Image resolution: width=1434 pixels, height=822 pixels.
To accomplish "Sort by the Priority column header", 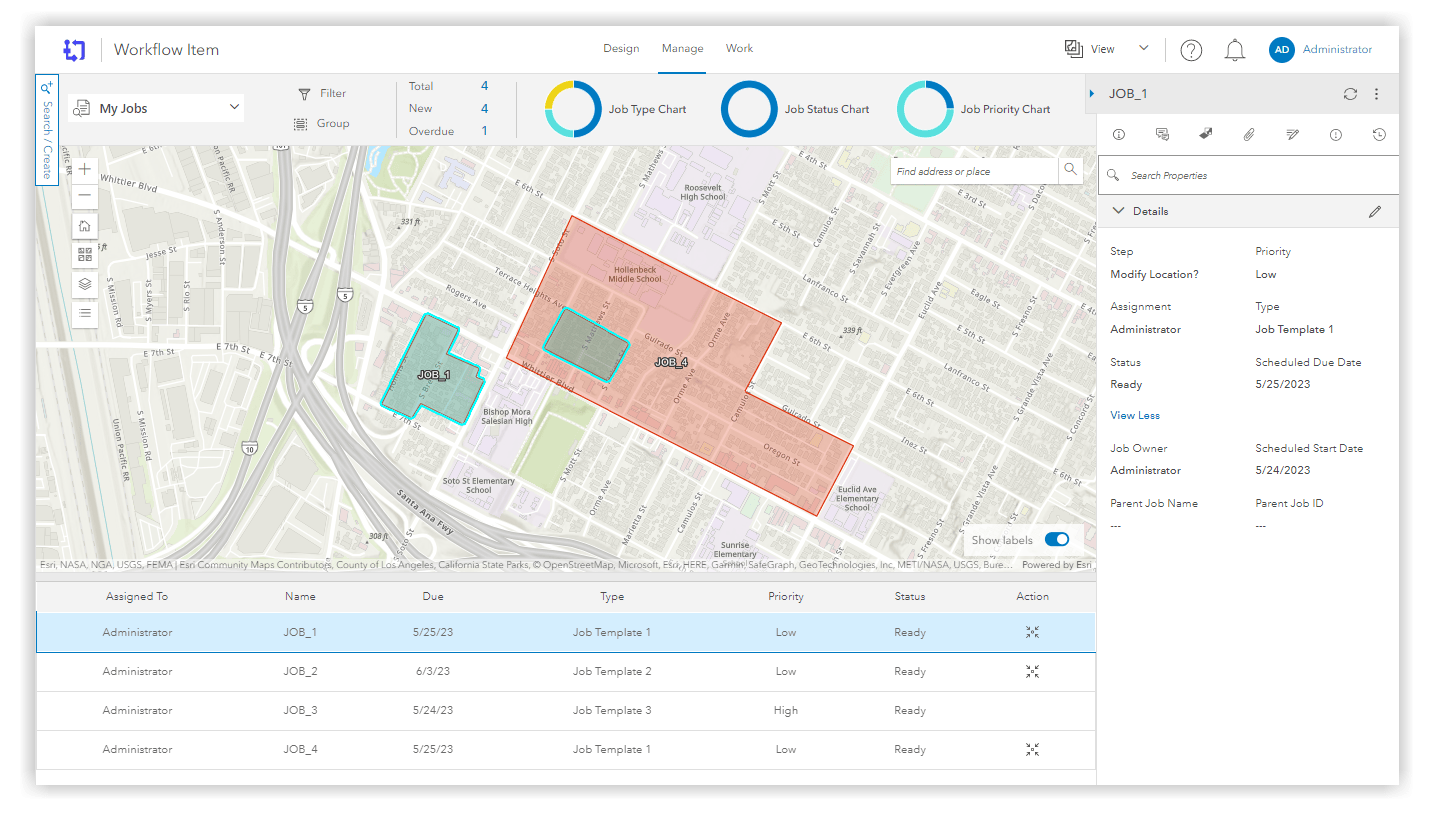I will [786, 597].
